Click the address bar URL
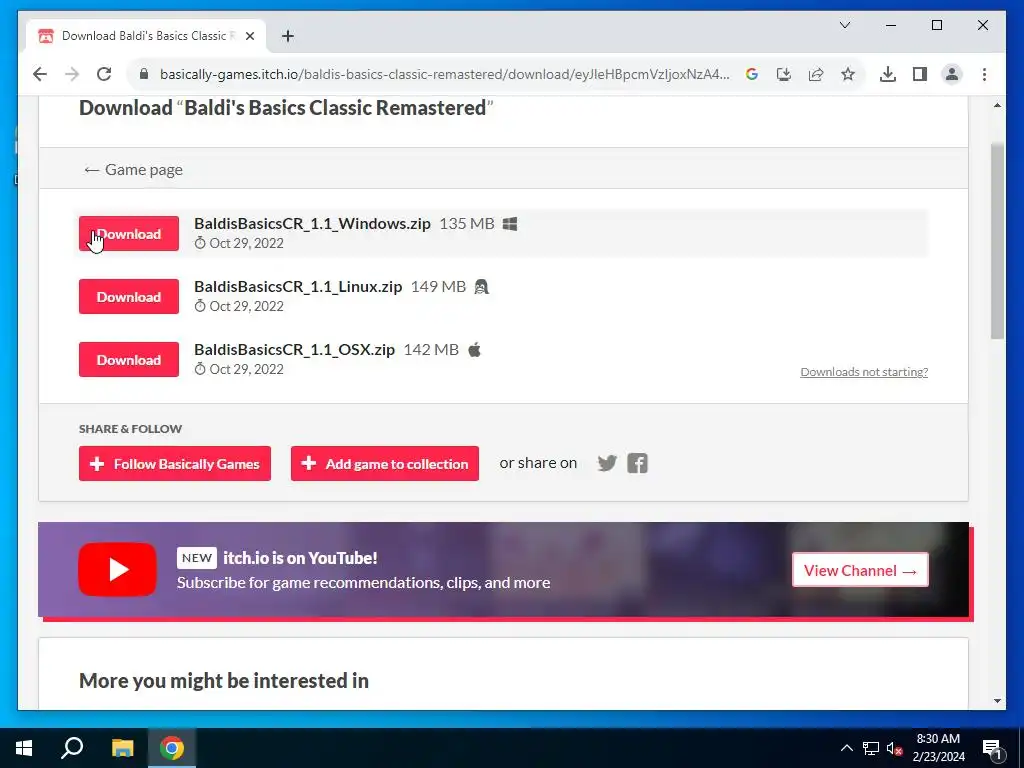The width and height of the screenshot is (1024, 768). (x=444, y=74)
